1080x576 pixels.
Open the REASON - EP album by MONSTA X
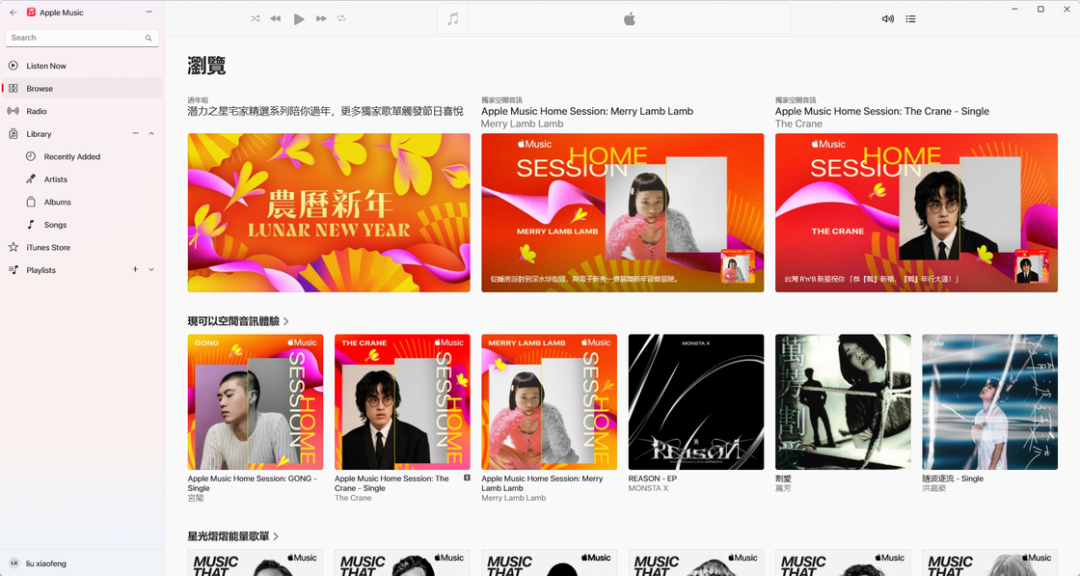[x=695, y=401]
